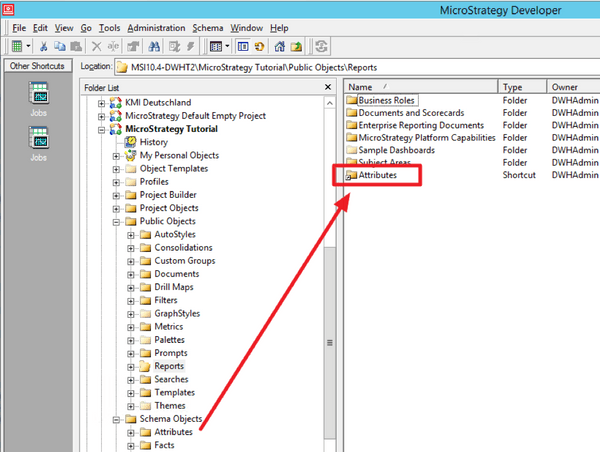Click the Up One Level folder icon

pos(296,46)
